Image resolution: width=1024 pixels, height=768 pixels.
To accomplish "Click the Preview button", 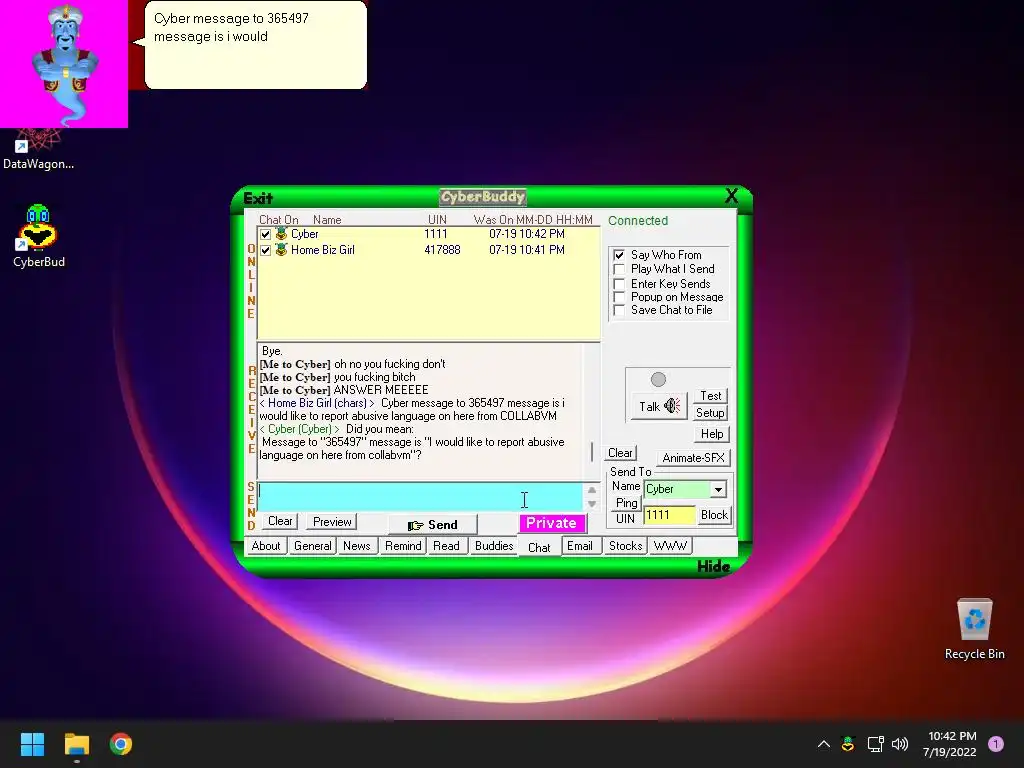I will [x=332, y=522].
